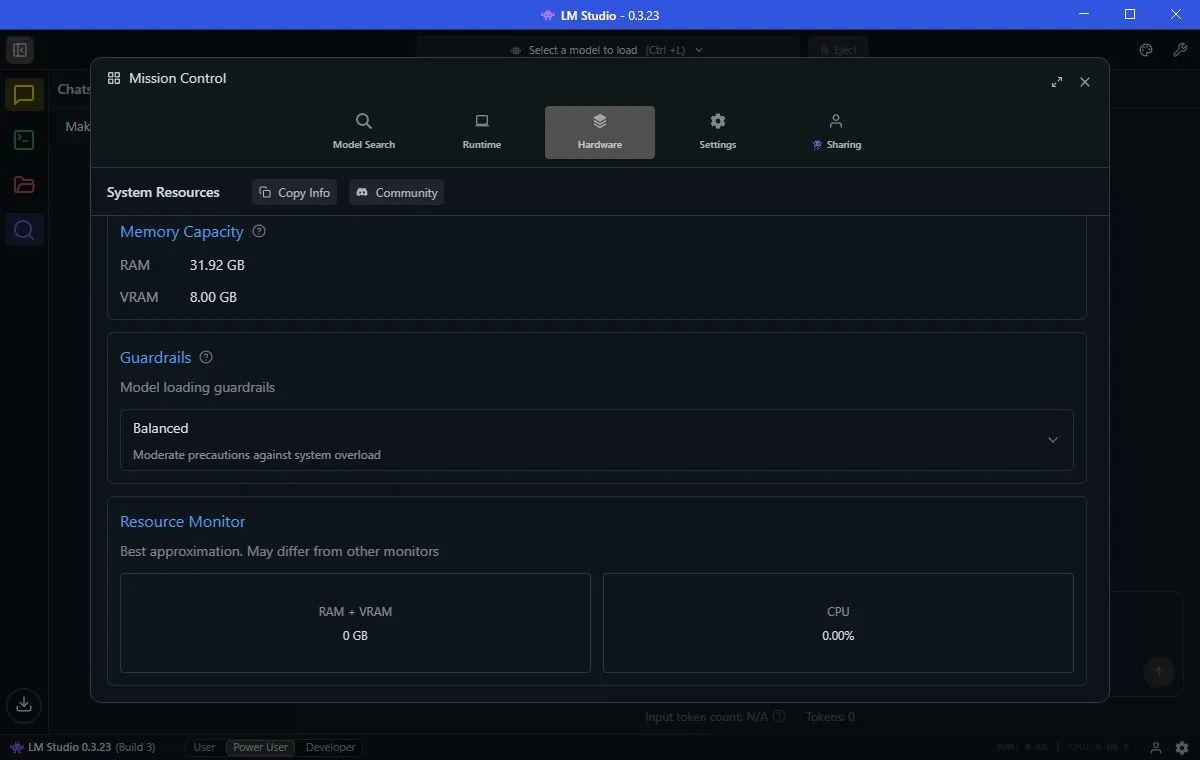The height and width of the screenshot is (760, 1200).
Task: Select the Power User mode toggle
Action: 259,747
